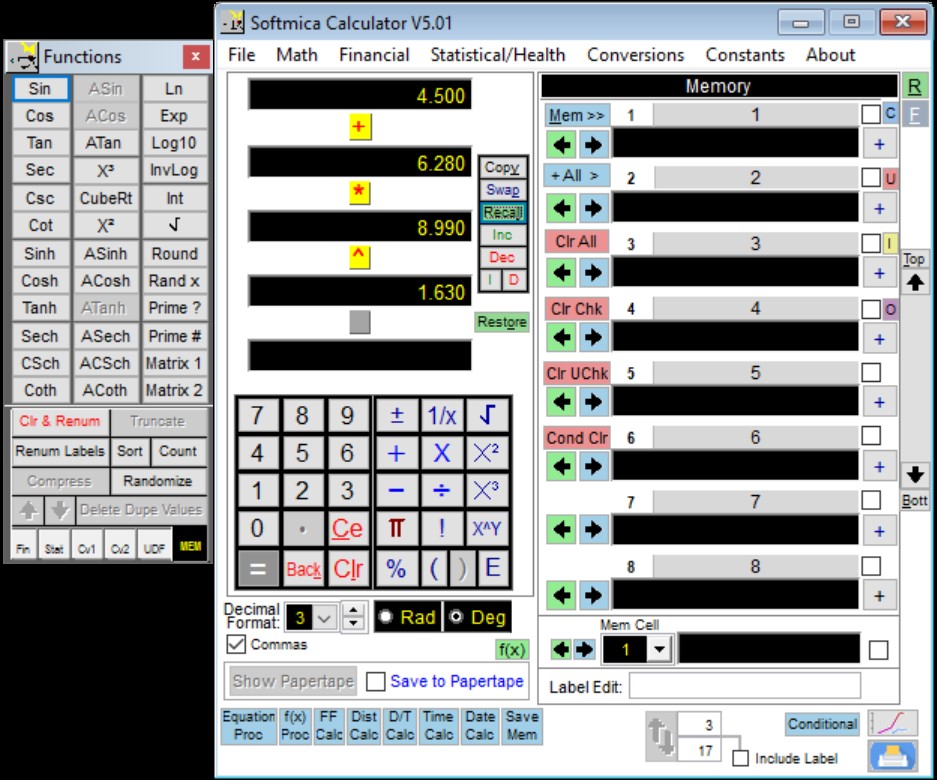Enable Save to Papertape checkbox
Screen dimensions: 937x780
click(375, 681)
